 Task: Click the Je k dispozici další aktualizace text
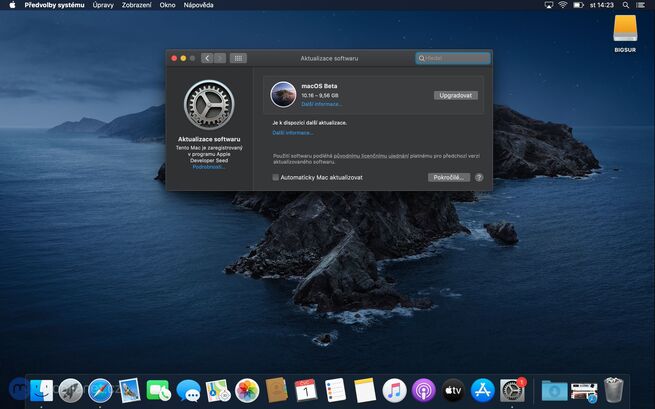[x=310, y=123]
